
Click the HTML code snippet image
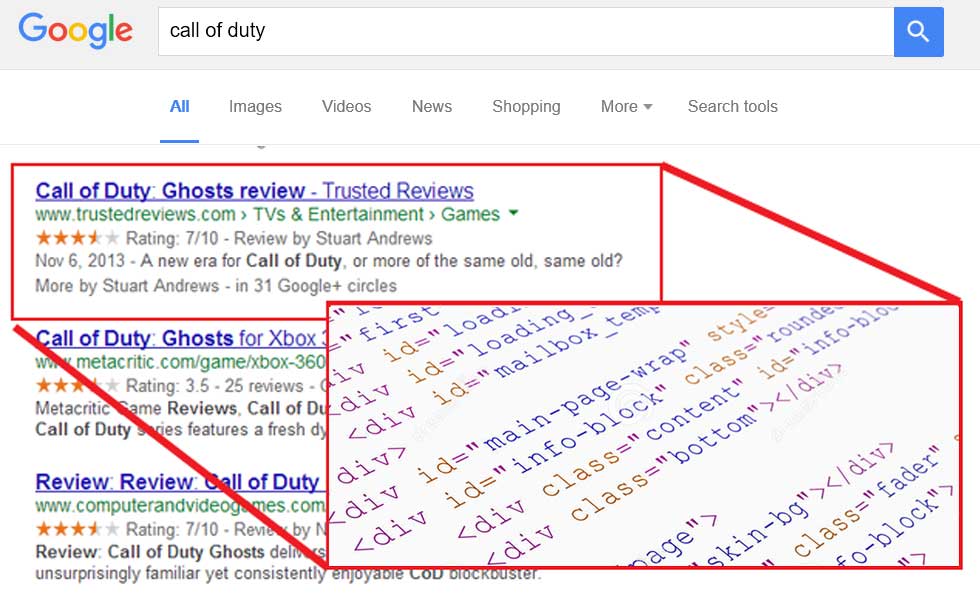tap(644, 436)
